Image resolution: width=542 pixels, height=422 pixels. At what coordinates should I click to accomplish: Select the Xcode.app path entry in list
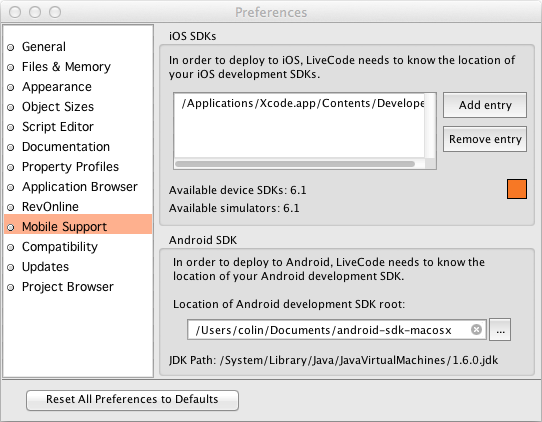(302, 103)
